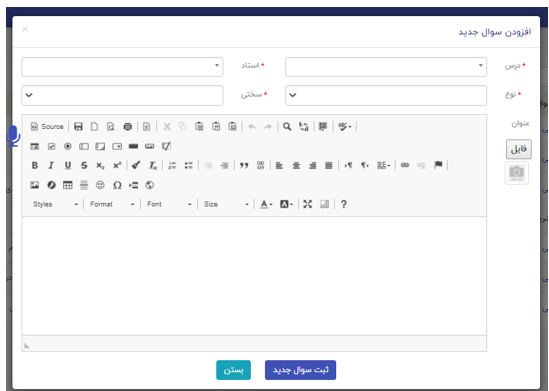Screen dimensions: 549x391
Task: Click Paste as plain text icon
Action: point(216,126)
